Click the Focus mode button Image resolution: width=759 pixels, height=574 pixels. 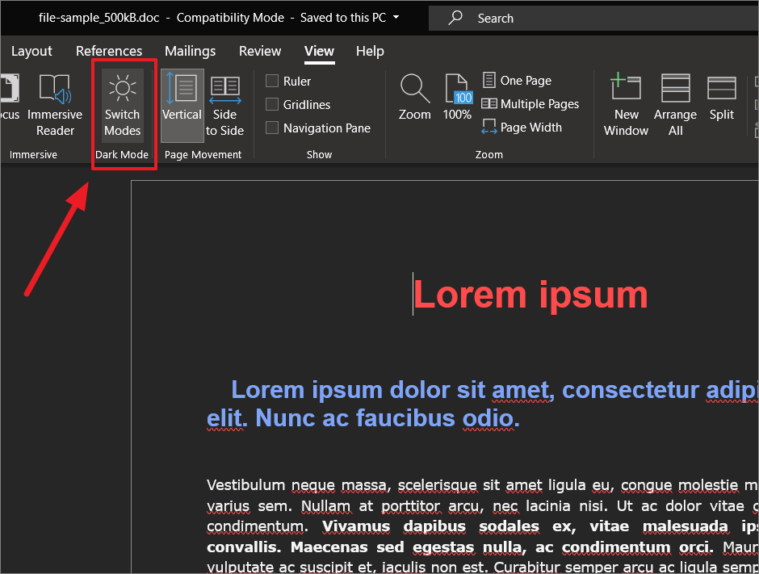[10, 97]
